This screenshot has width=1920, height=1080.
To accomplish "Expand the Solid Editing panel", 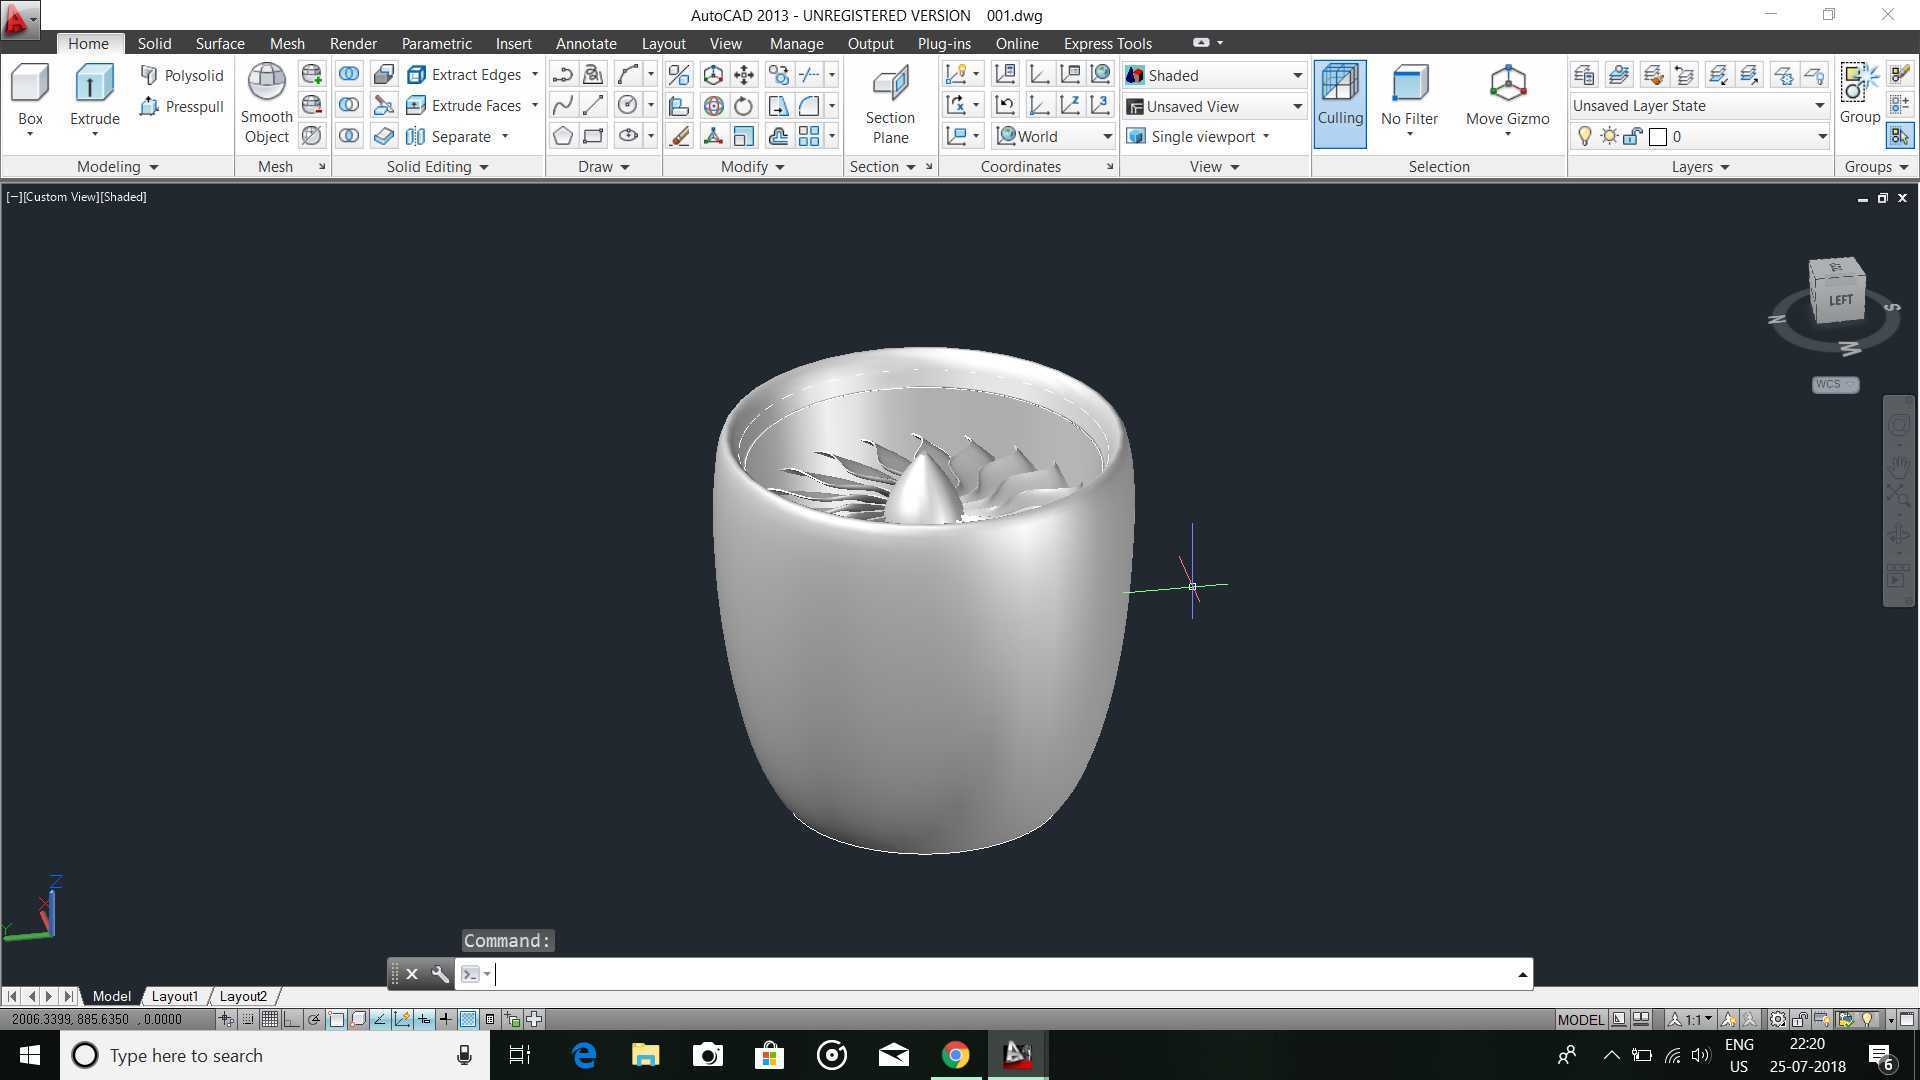I will (x=437, y=166).
